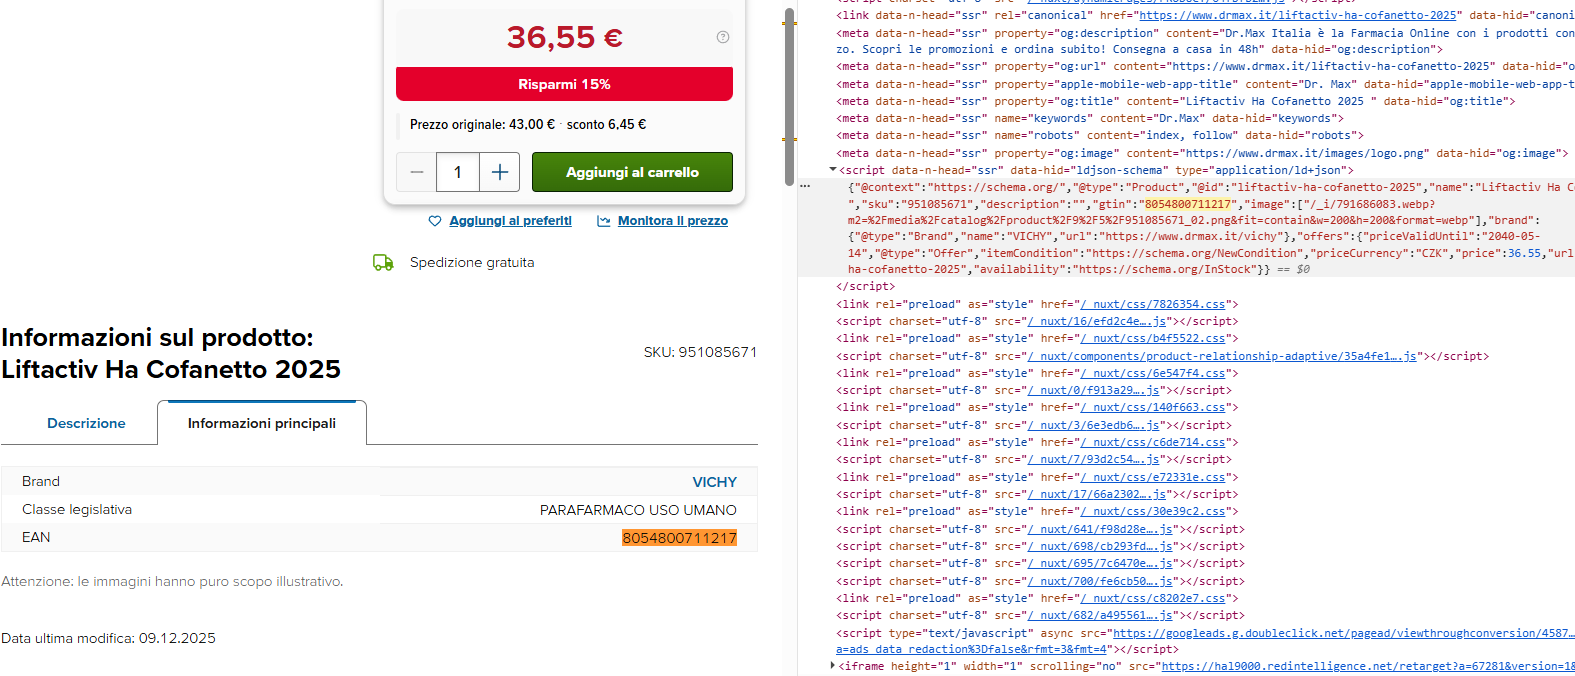The image size is (1575, 676).
Task: Click the price info question mark icon
Action: [723, 37]
